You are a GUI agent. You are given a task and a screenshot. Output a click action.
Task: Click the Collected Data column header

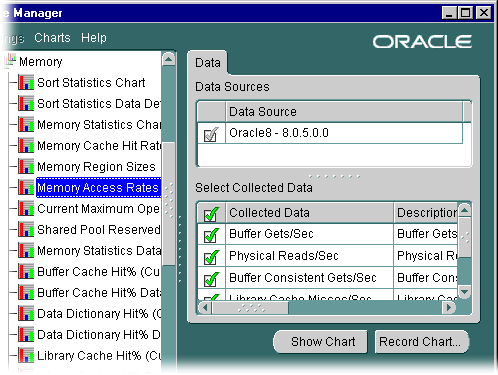point(309,213)
